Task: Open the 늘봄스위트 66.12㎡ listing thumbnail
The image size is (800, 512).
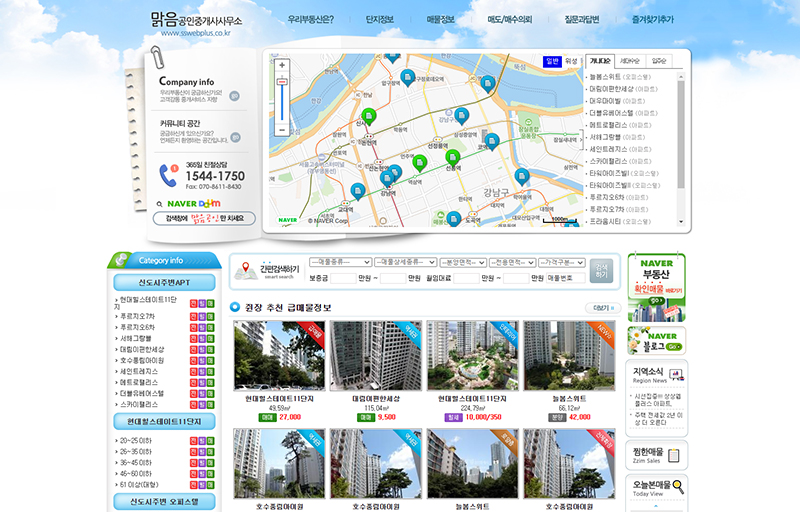Action: (x=569, y=355)
